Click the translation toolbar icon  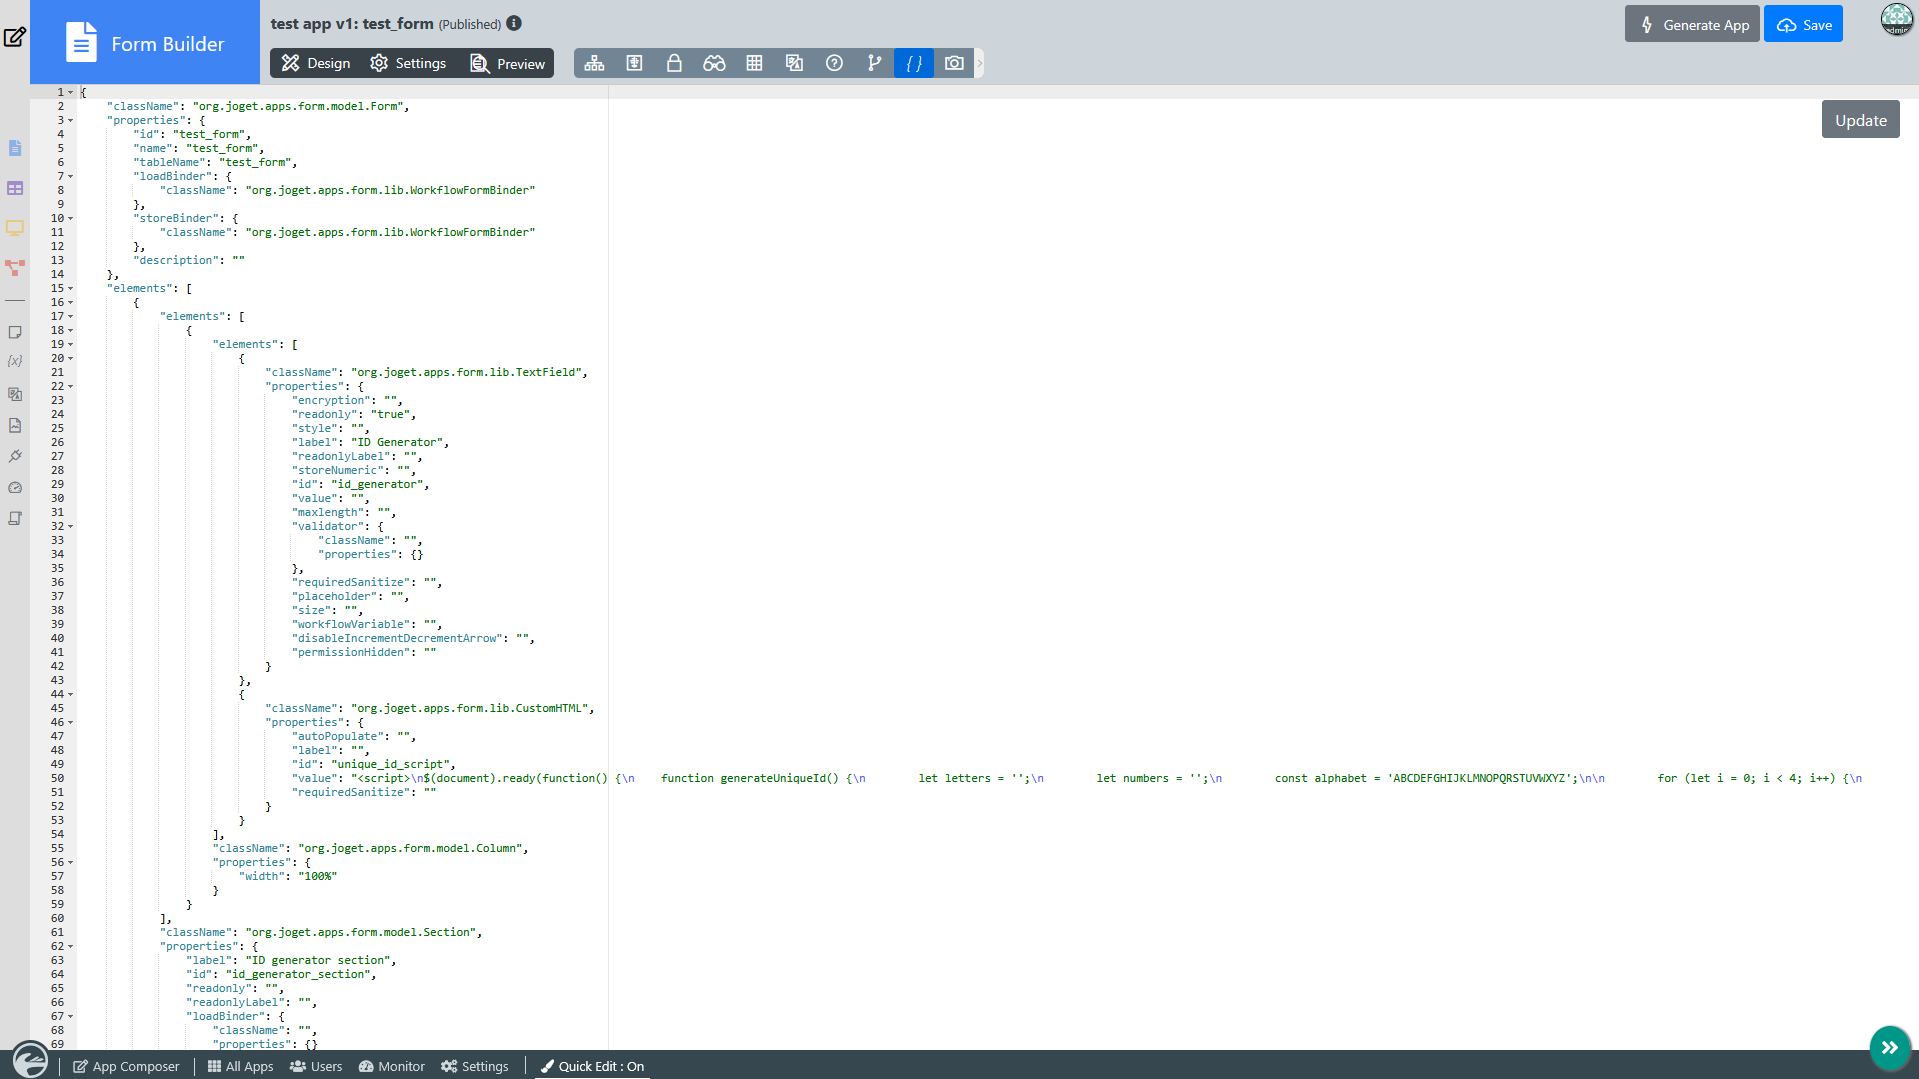coord(794,63)
